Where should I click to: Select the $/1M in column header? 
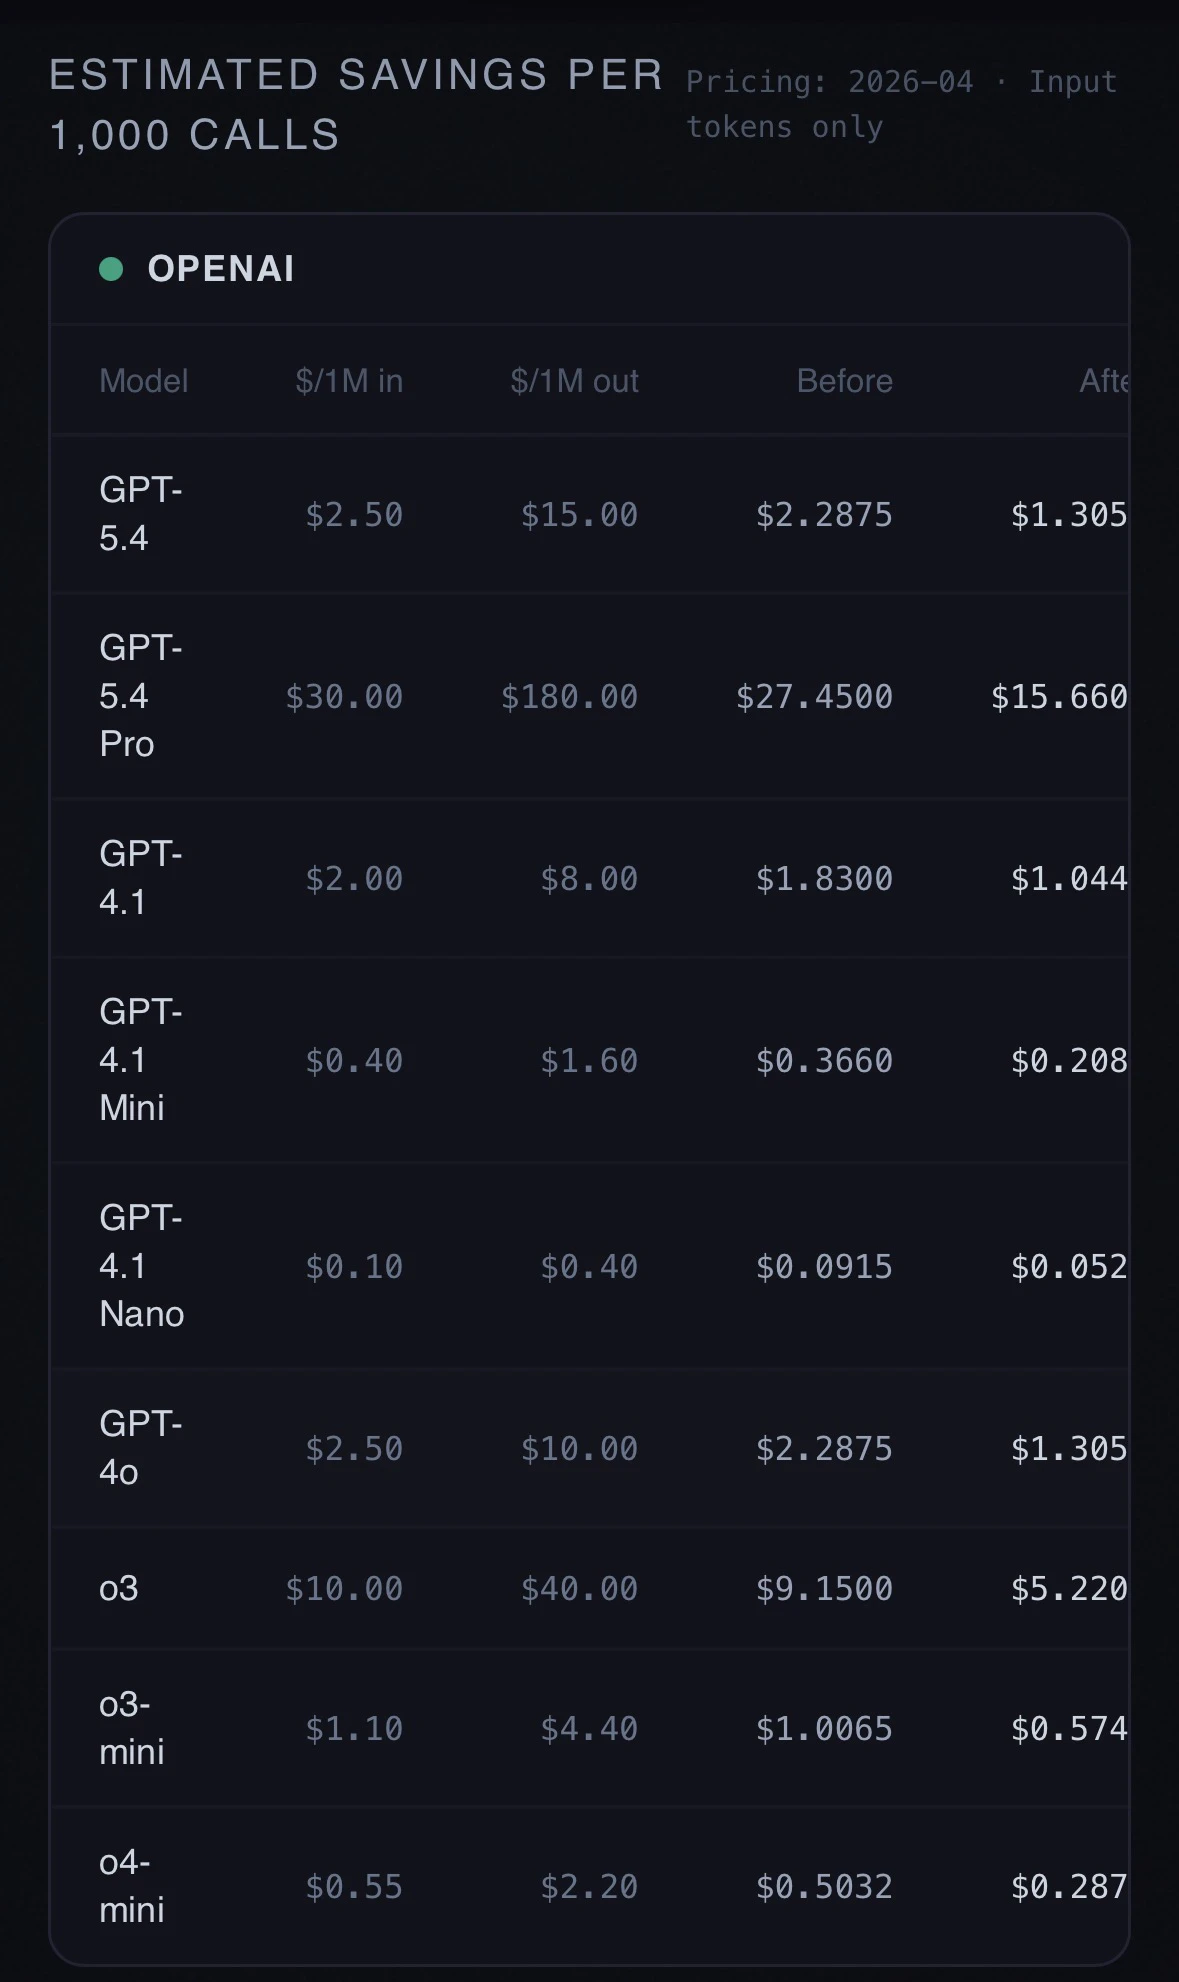point(349,381)
